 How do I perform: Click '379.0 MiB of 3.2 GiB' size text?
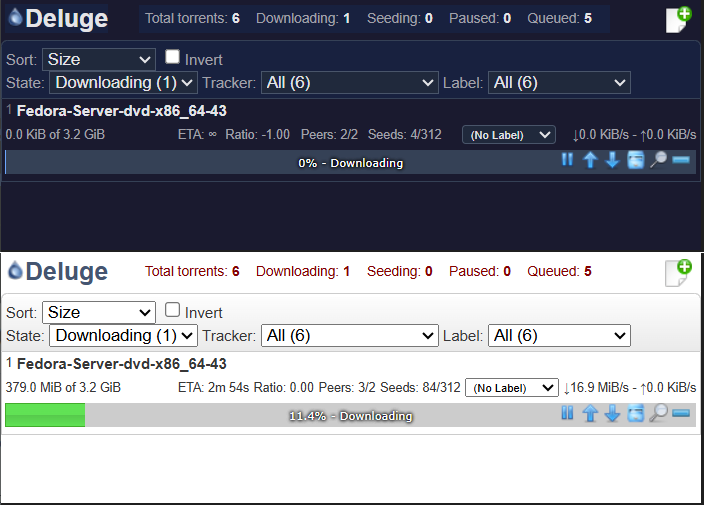pyautogui.click(x=63, y=387)
